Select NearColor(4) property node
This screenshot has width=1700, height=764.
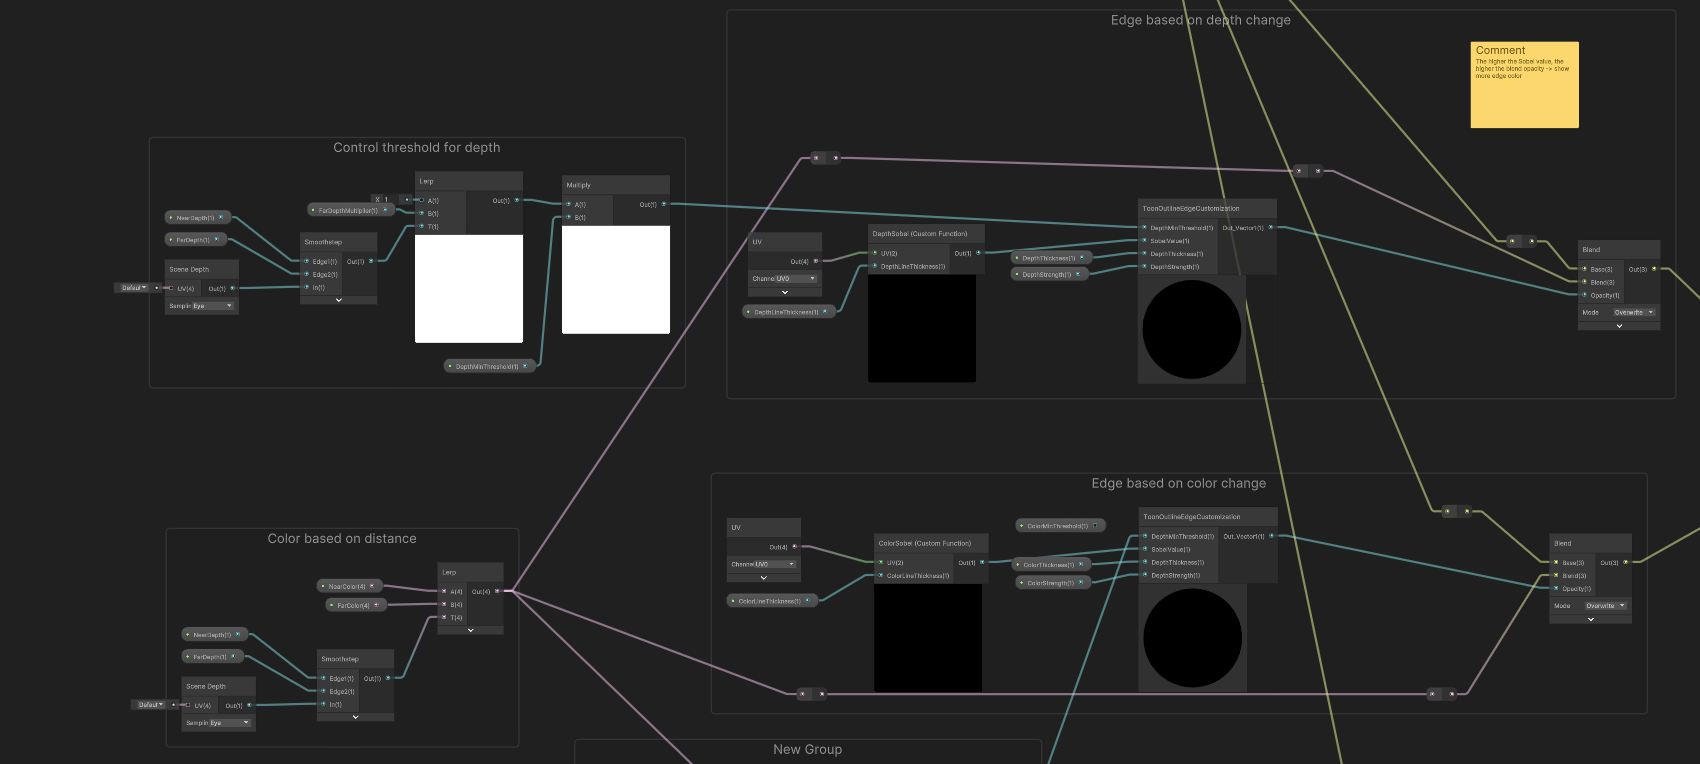350,586
